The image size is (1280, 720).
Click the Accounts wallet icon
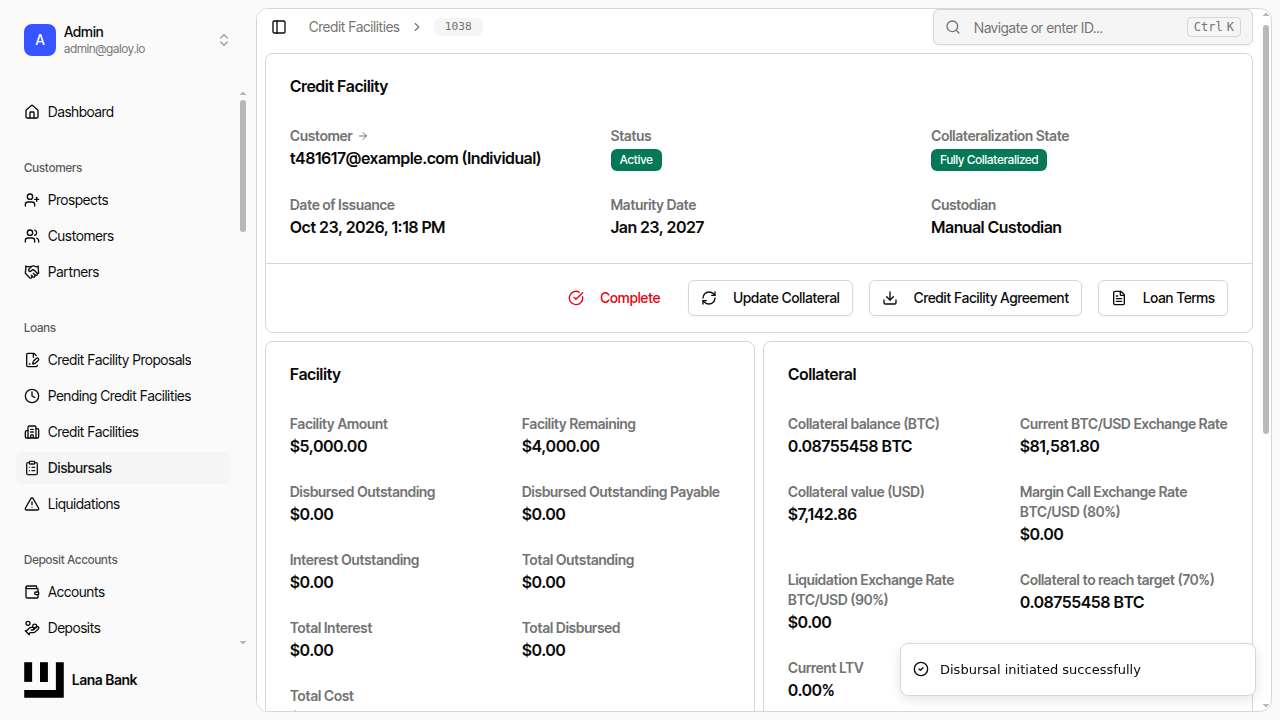tap(32, 592)
